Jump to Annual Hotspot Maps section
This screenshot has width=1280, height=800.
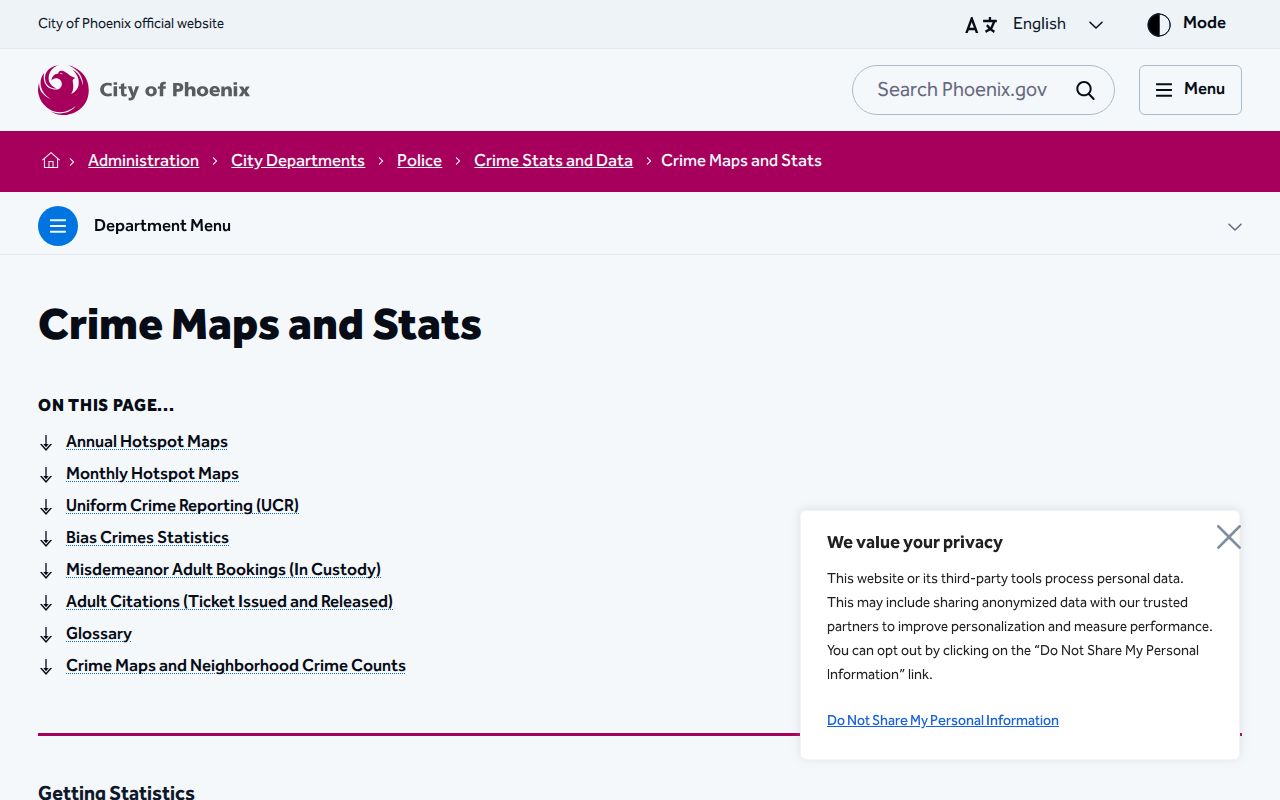click(x=147, y=442)
